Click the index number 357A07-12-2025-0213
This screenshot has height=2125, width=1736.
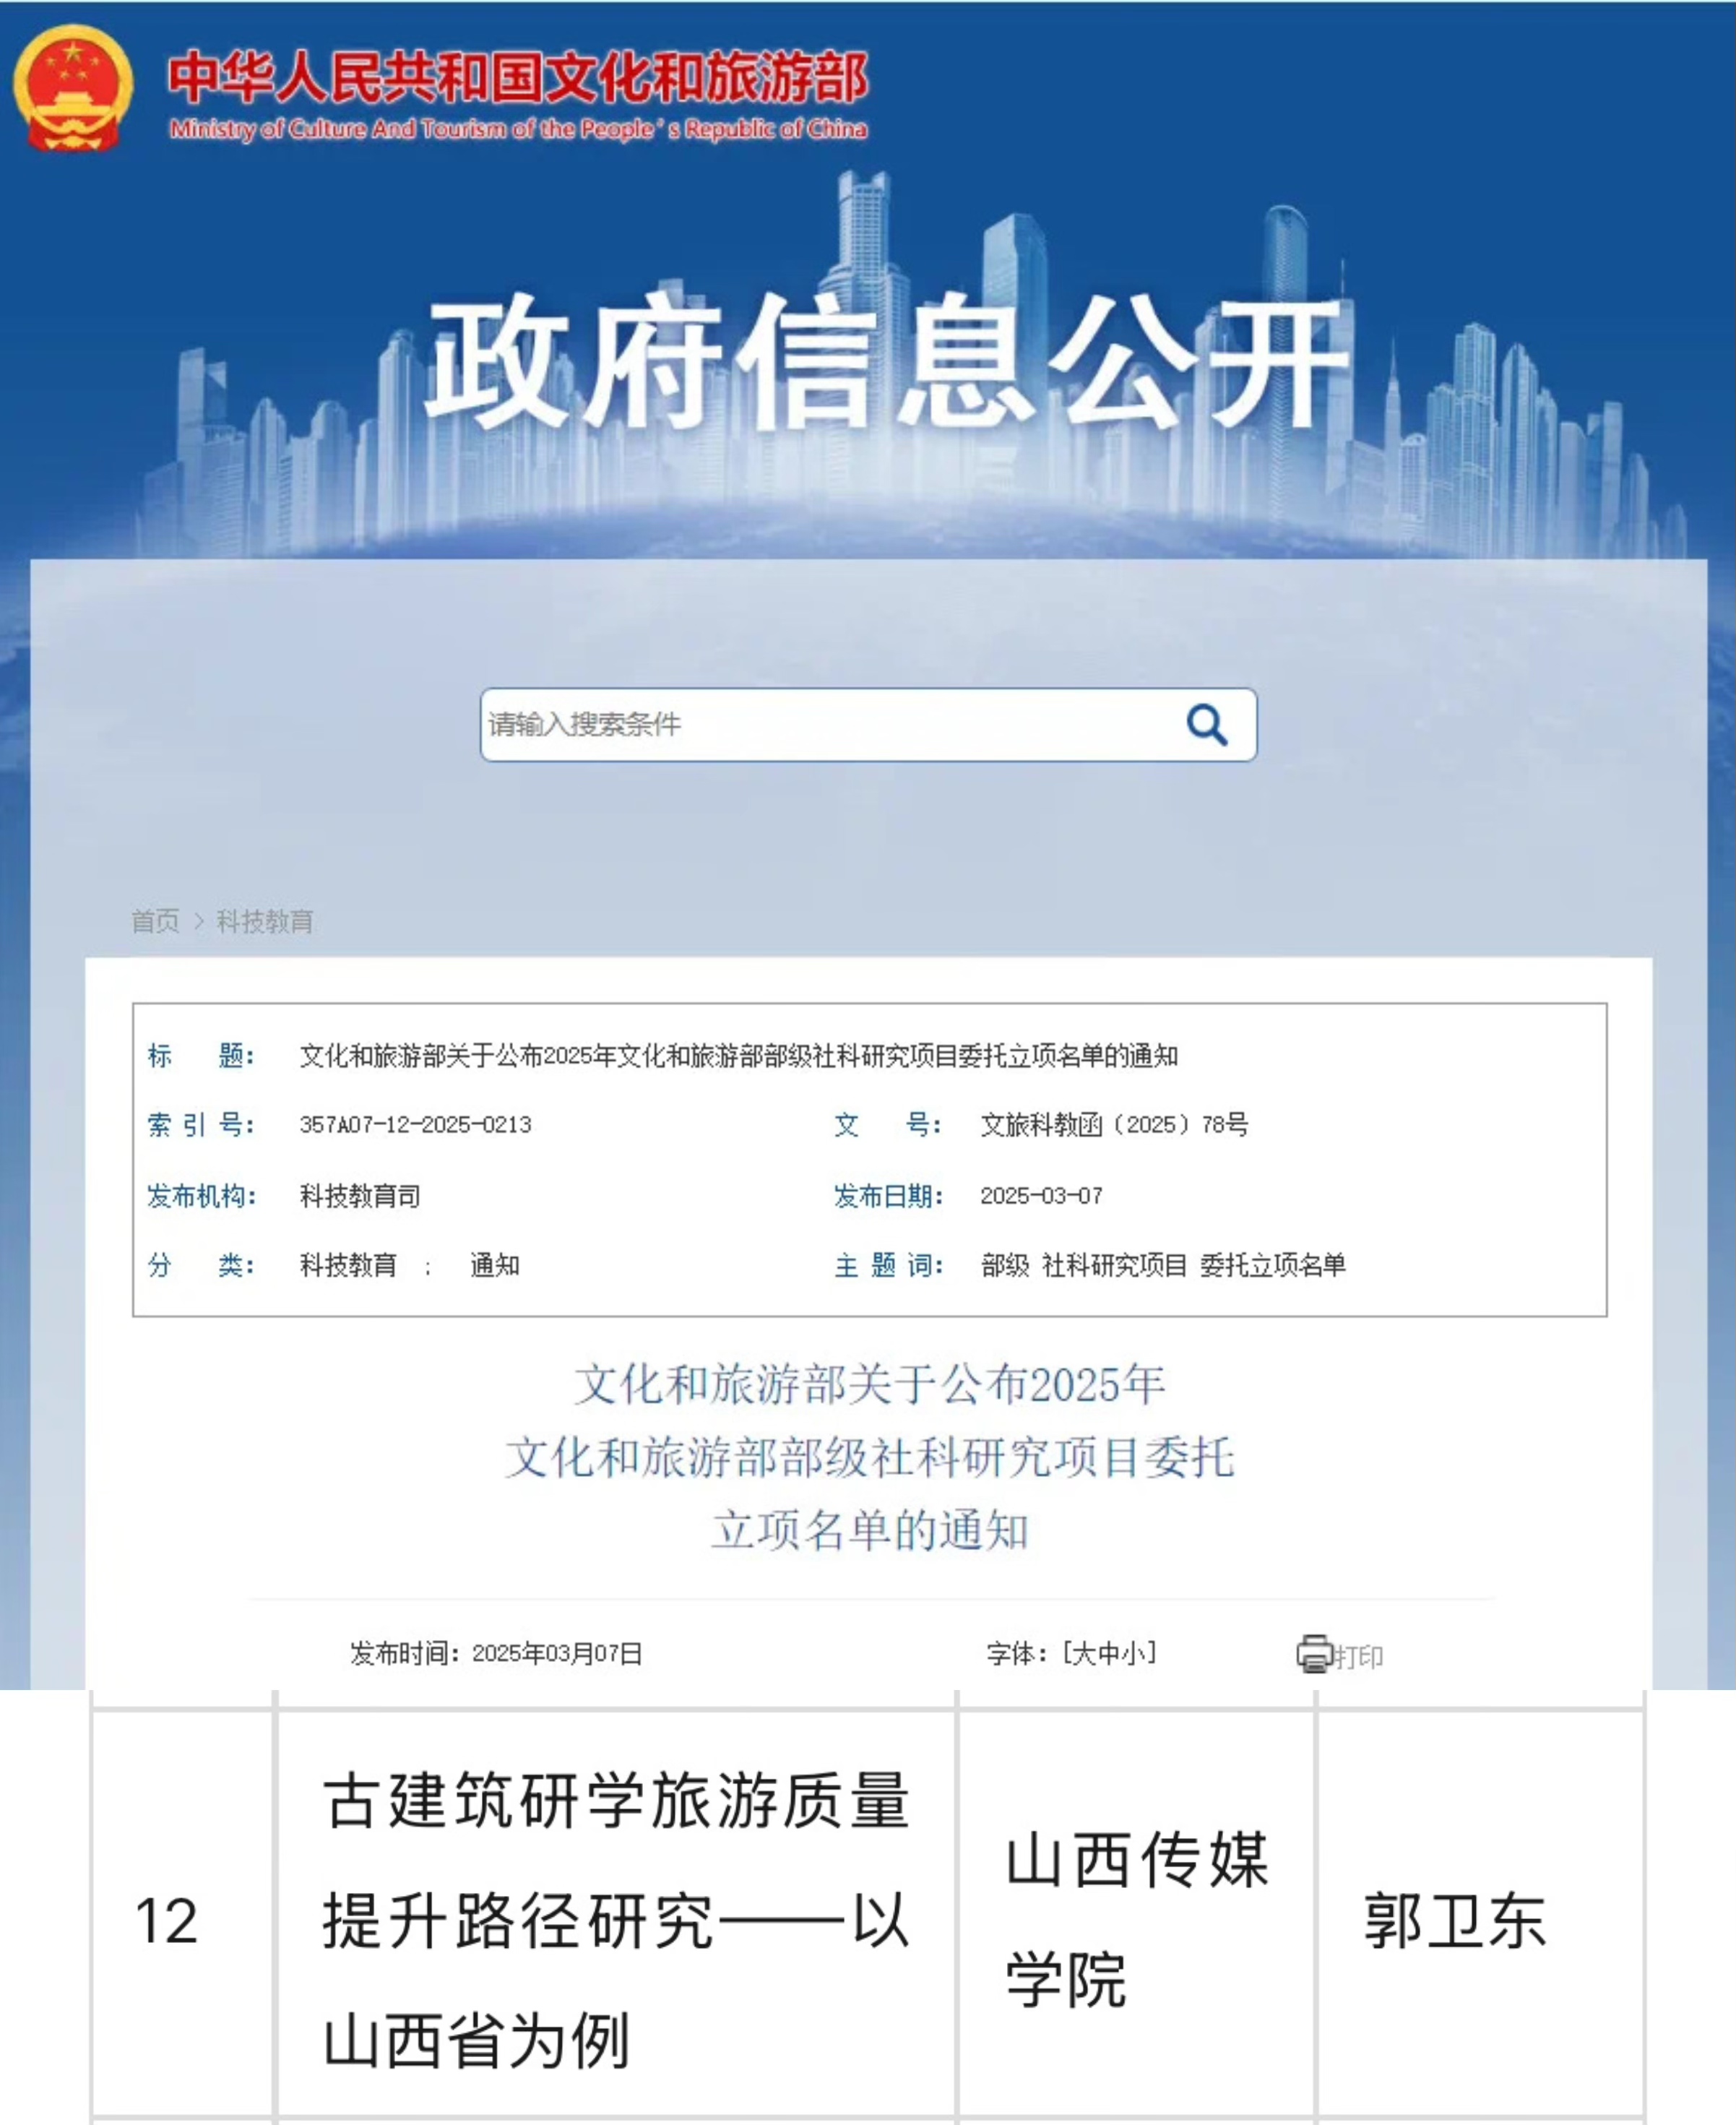415,1125
